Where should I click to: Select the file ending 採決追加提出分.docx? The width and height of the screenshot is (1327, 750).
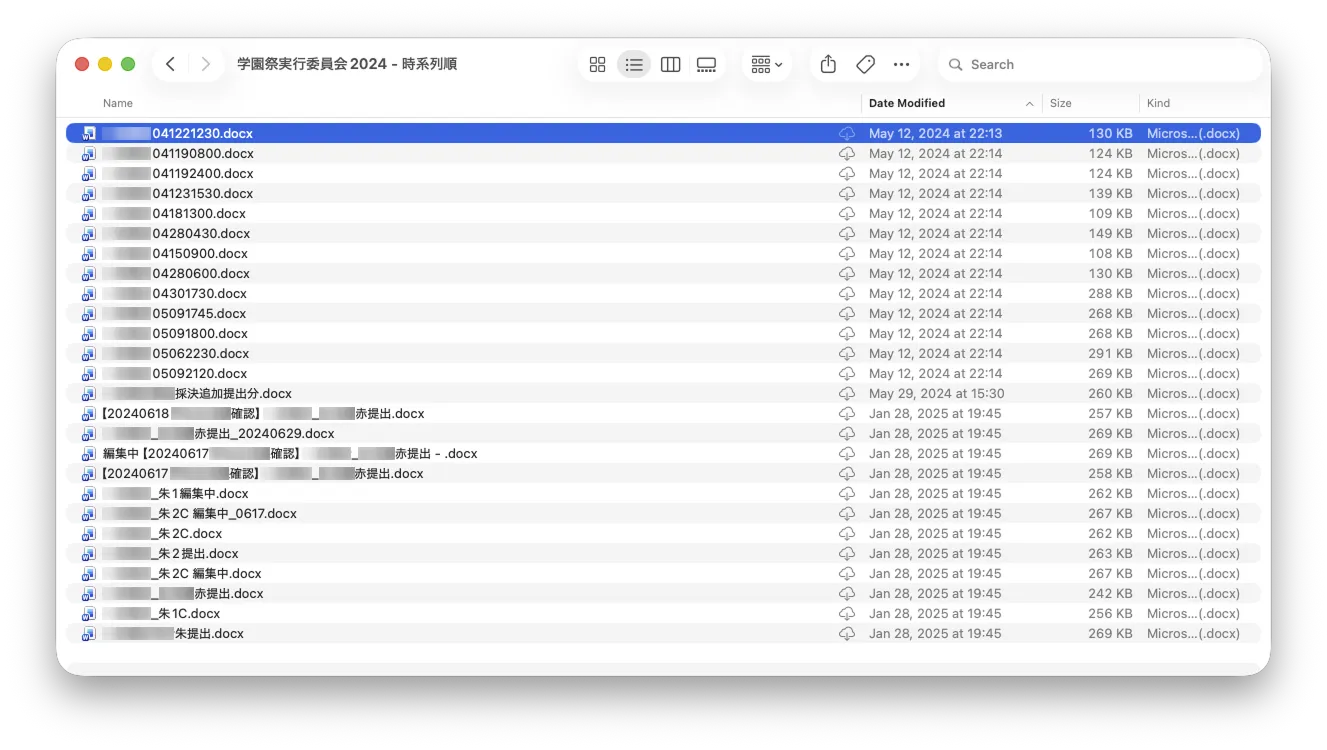[664, 393]
